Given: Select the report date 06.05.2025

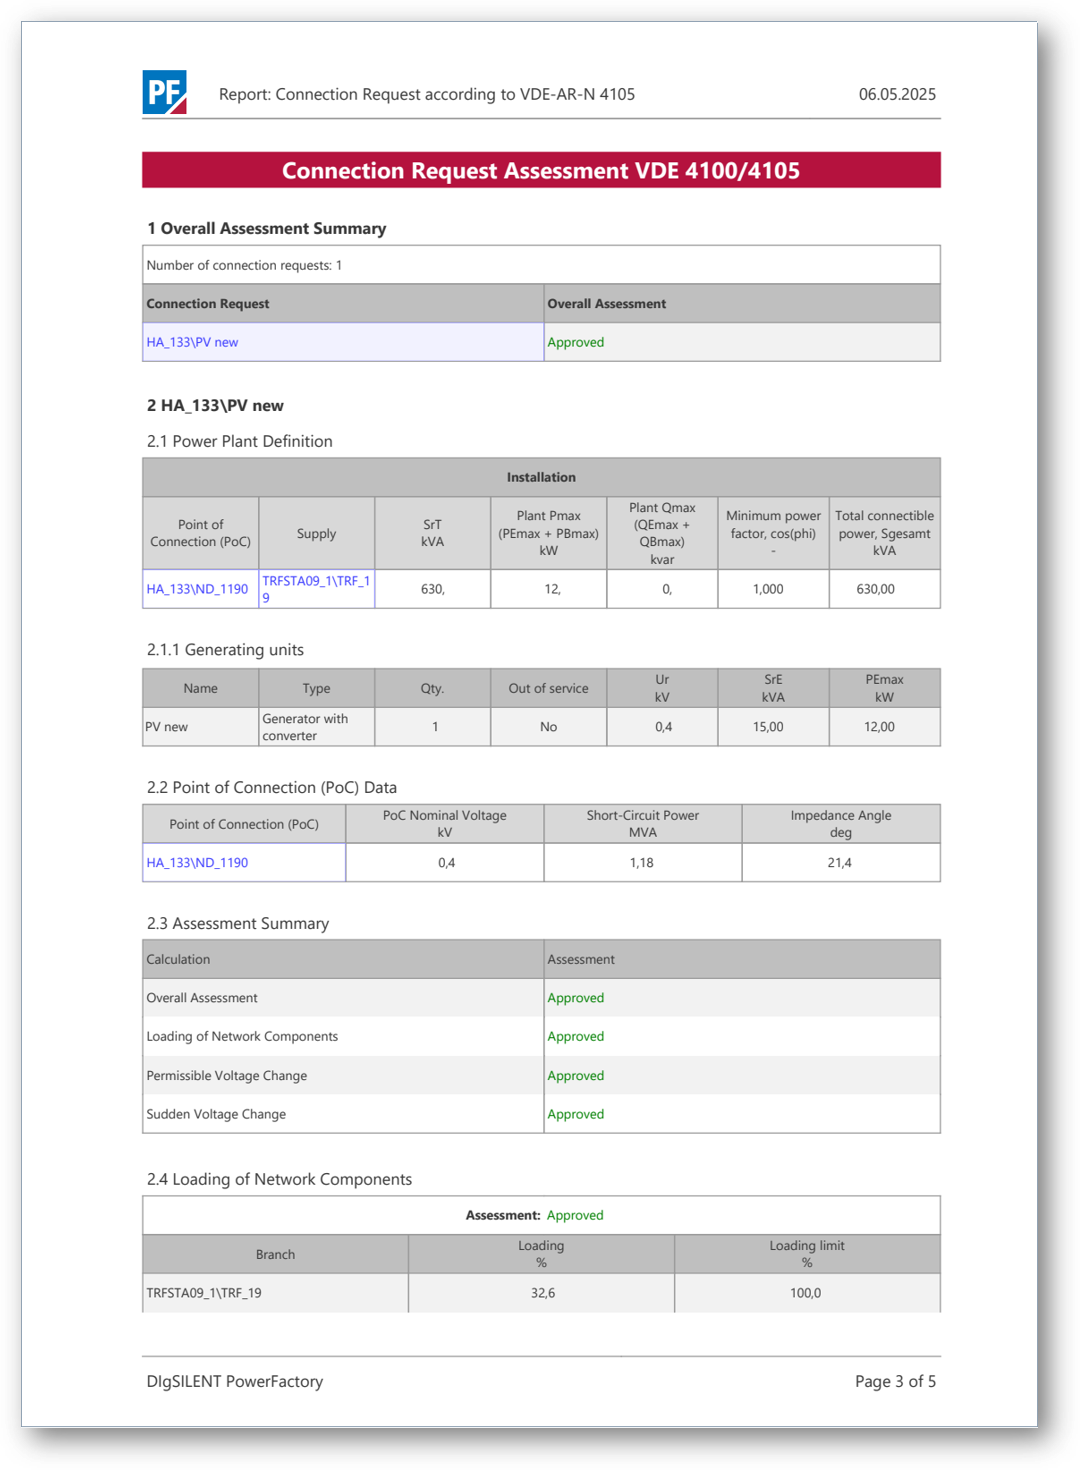Looking at the screenshot, I should 896,94.
